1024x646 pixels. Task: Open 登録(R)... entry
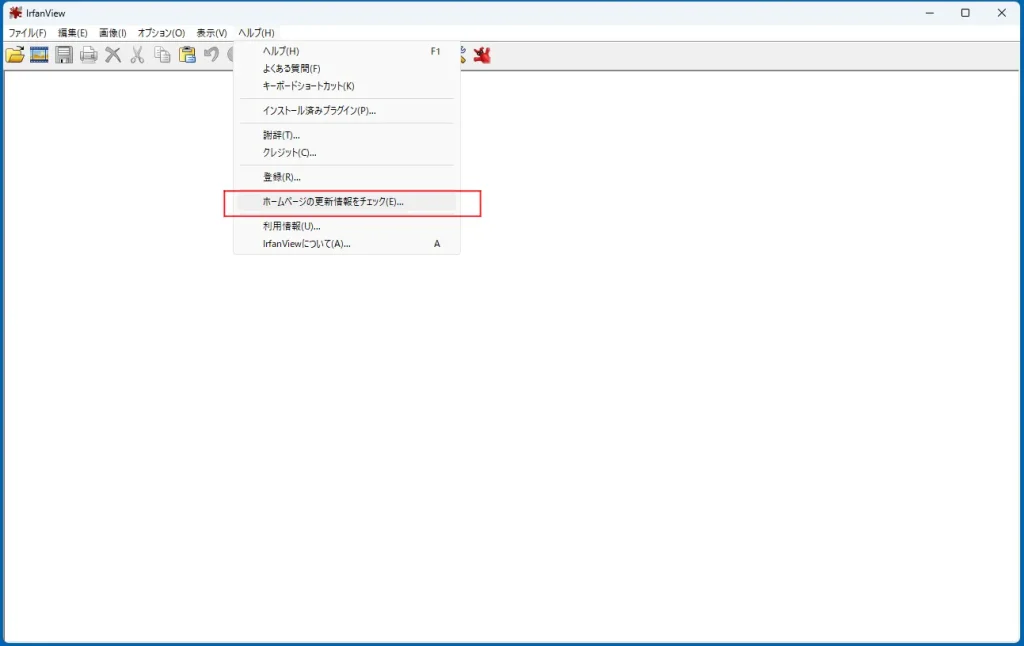point(347,177)
